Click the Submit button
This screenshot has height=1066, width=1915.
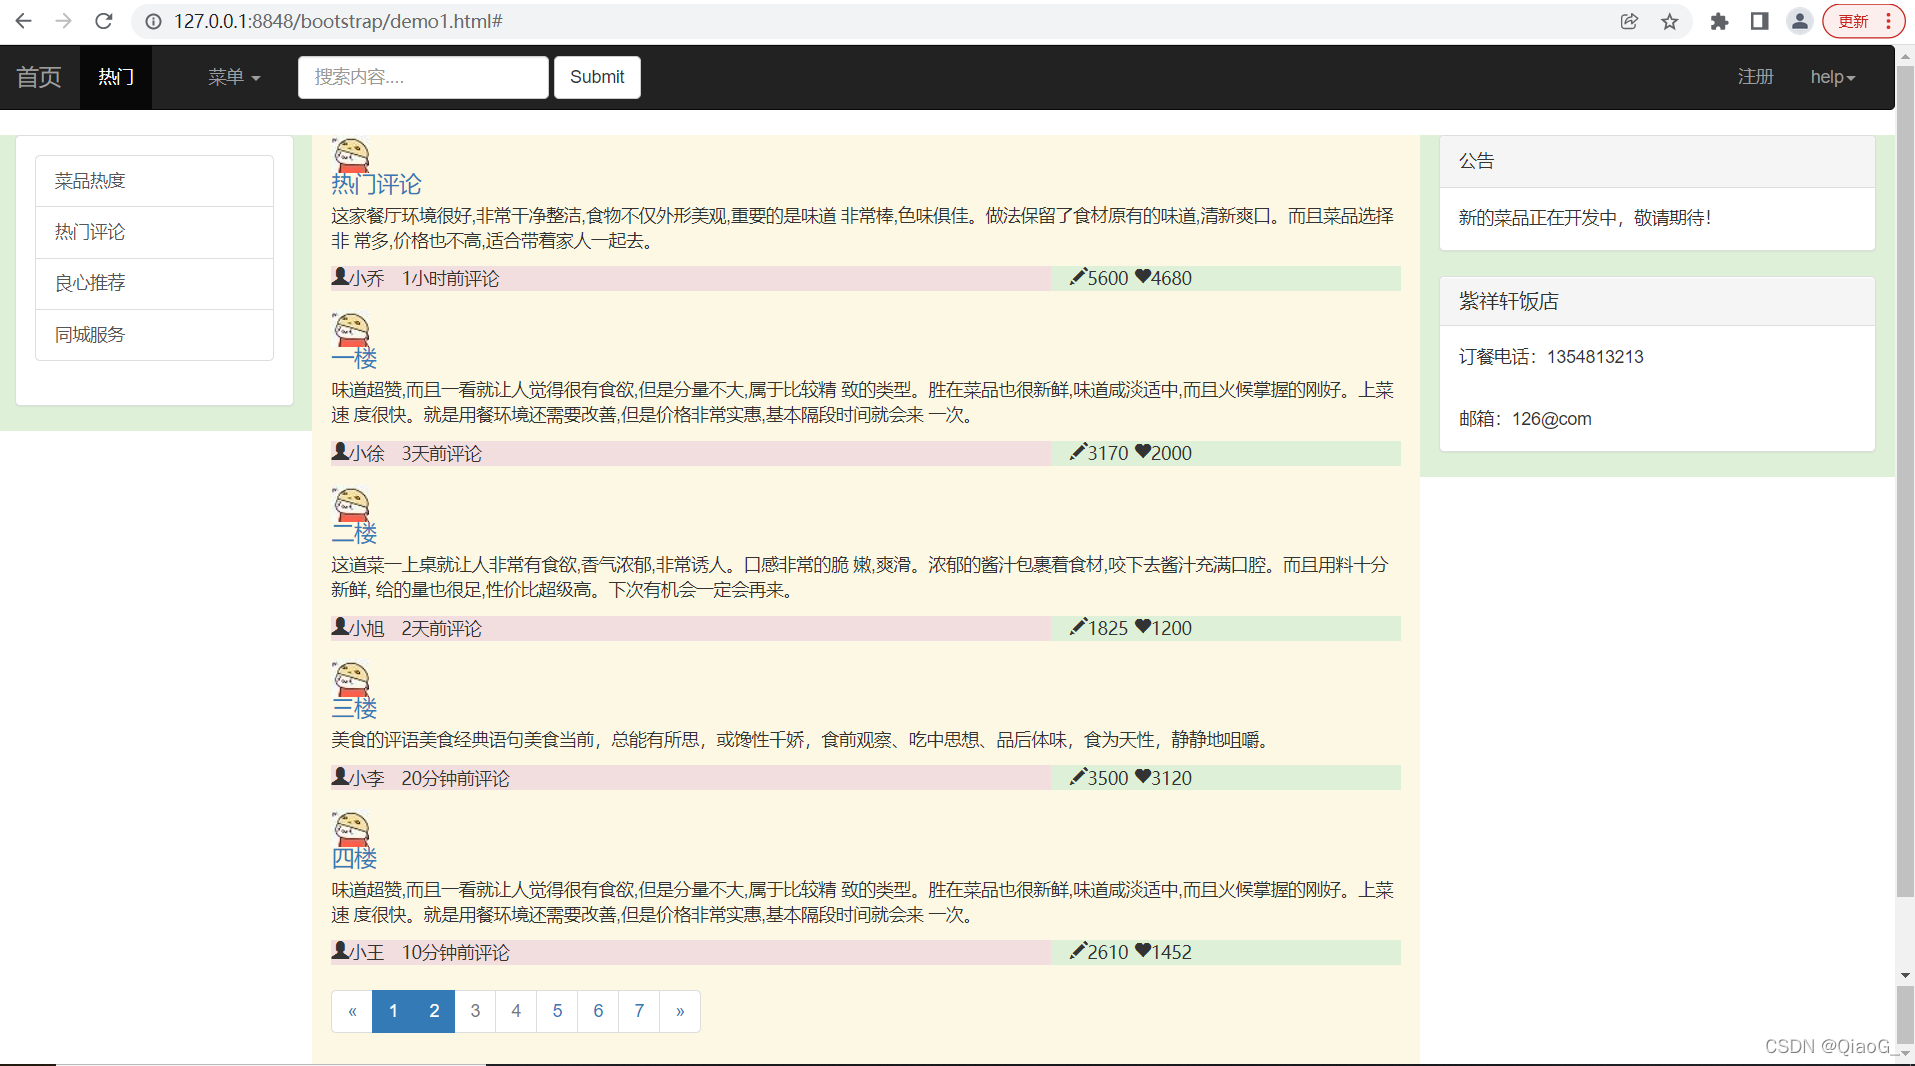pos(597,77)
